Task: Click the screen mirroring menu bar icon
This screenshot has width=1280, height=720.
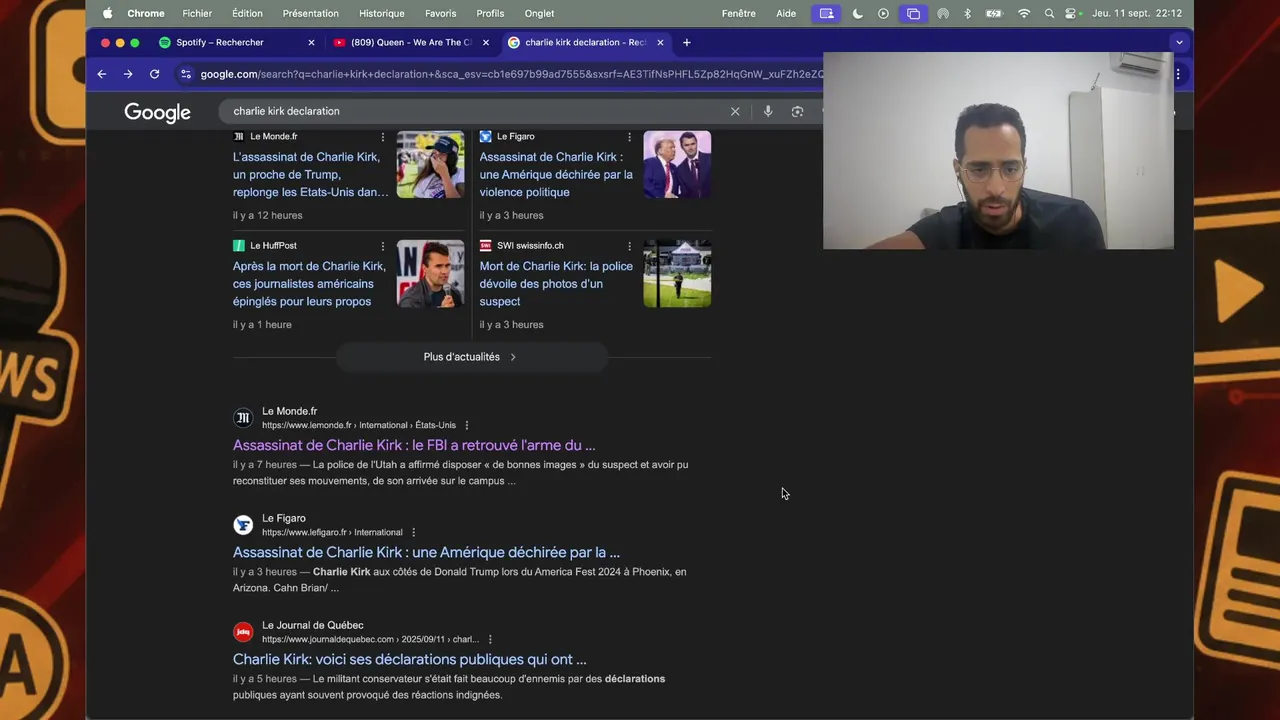Action: (x=913, y=13)
